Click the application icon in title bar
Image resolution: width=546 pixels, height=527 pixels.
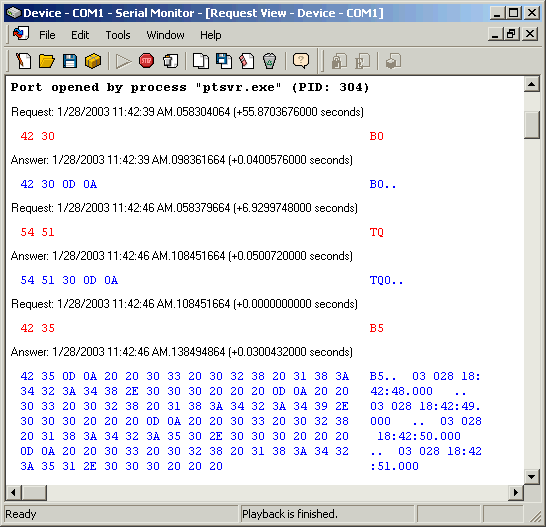[x=14, y=13]
